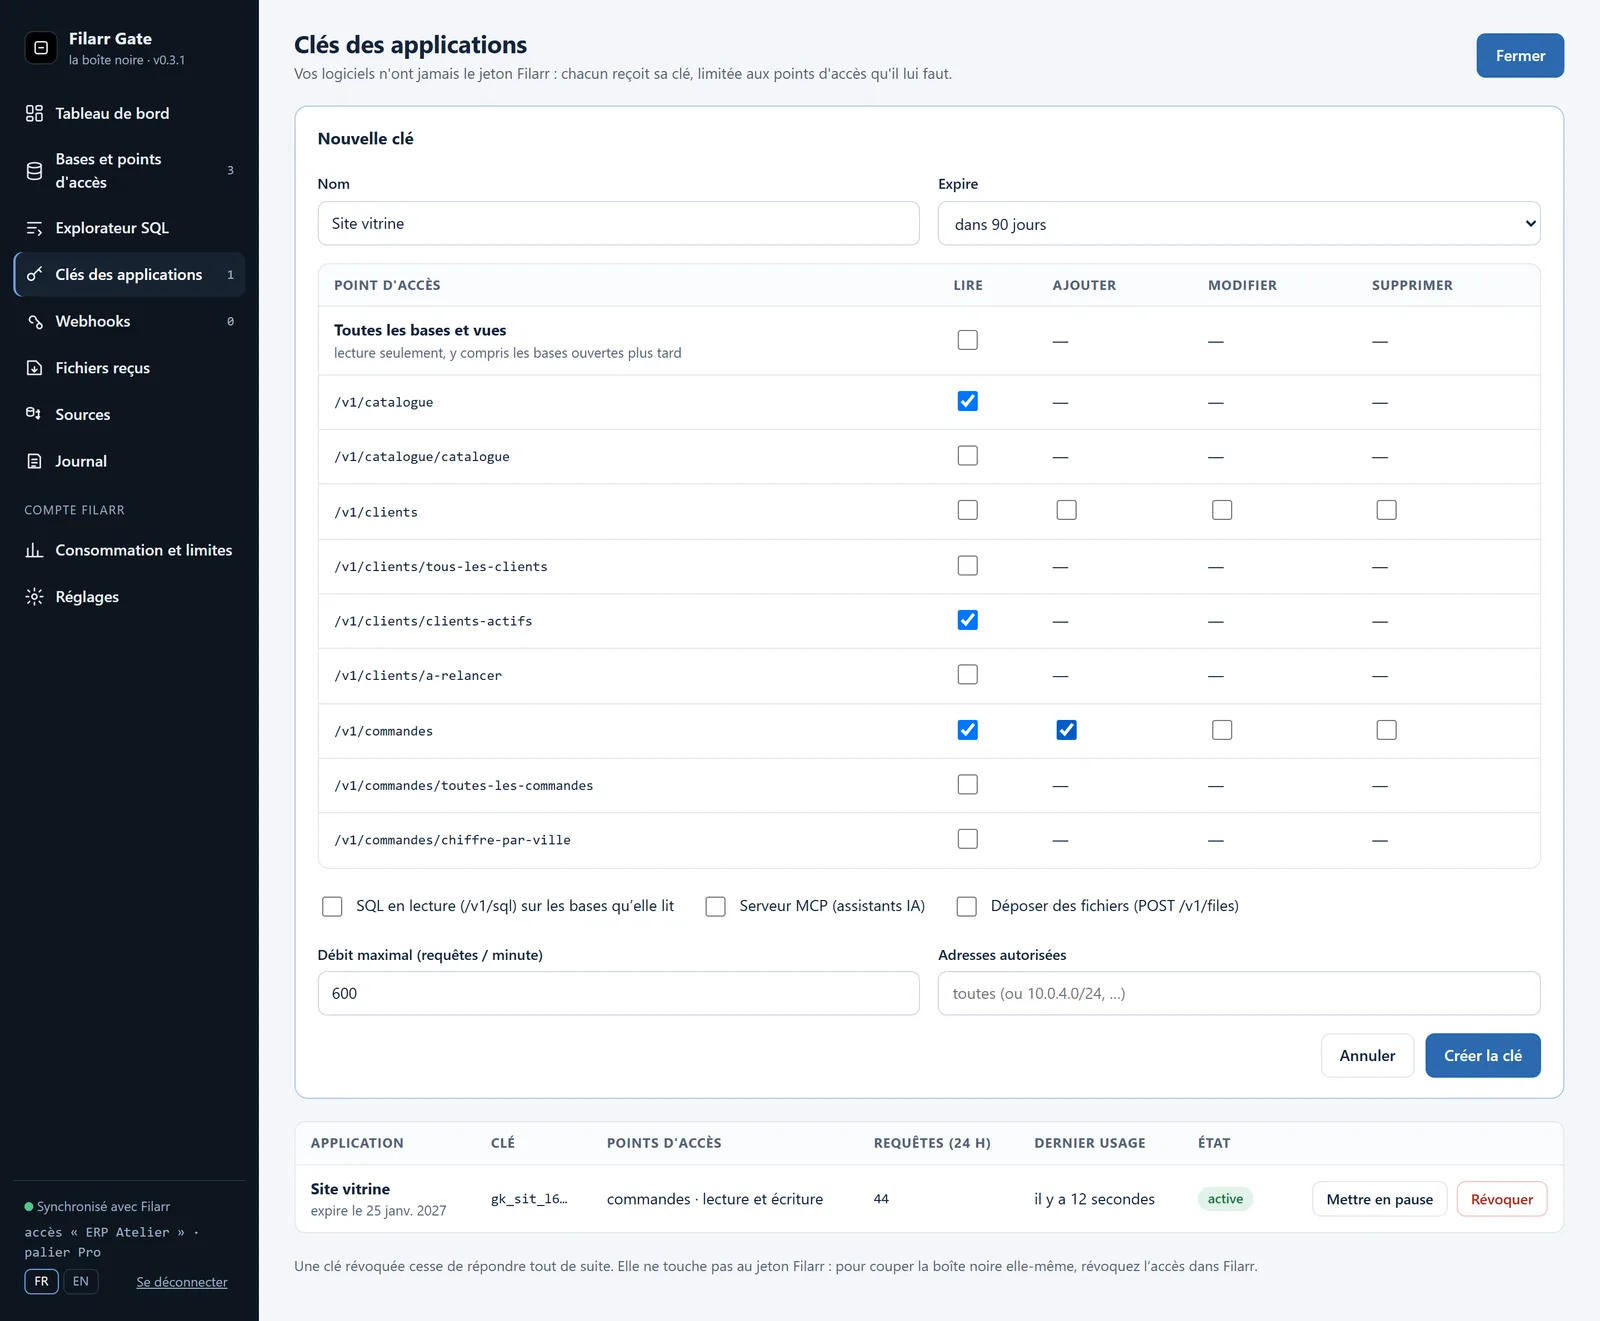Toggle Serveur MCP (assistants IA) checkbox

715,906
